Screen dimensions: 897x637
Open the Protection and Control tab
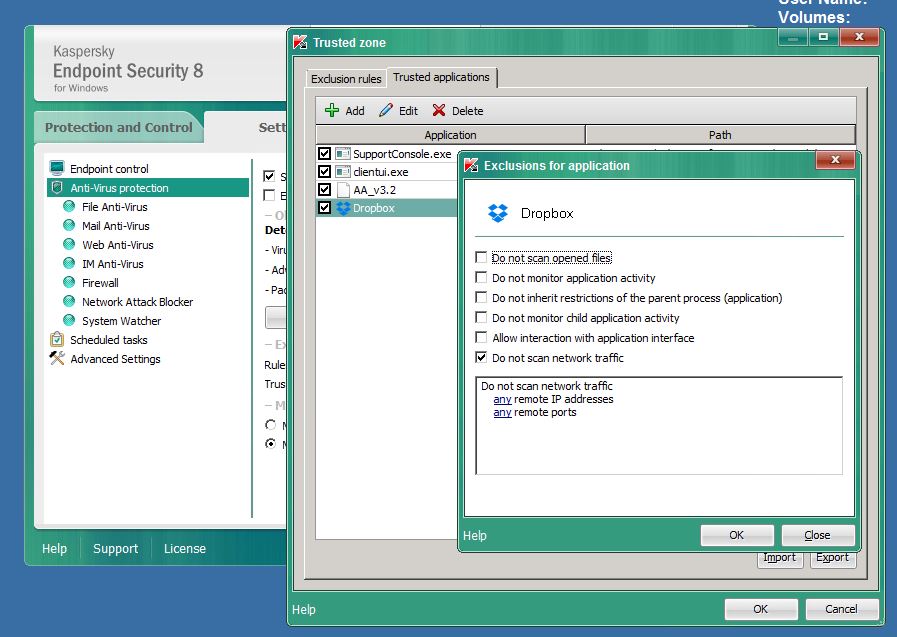(118, 127)
